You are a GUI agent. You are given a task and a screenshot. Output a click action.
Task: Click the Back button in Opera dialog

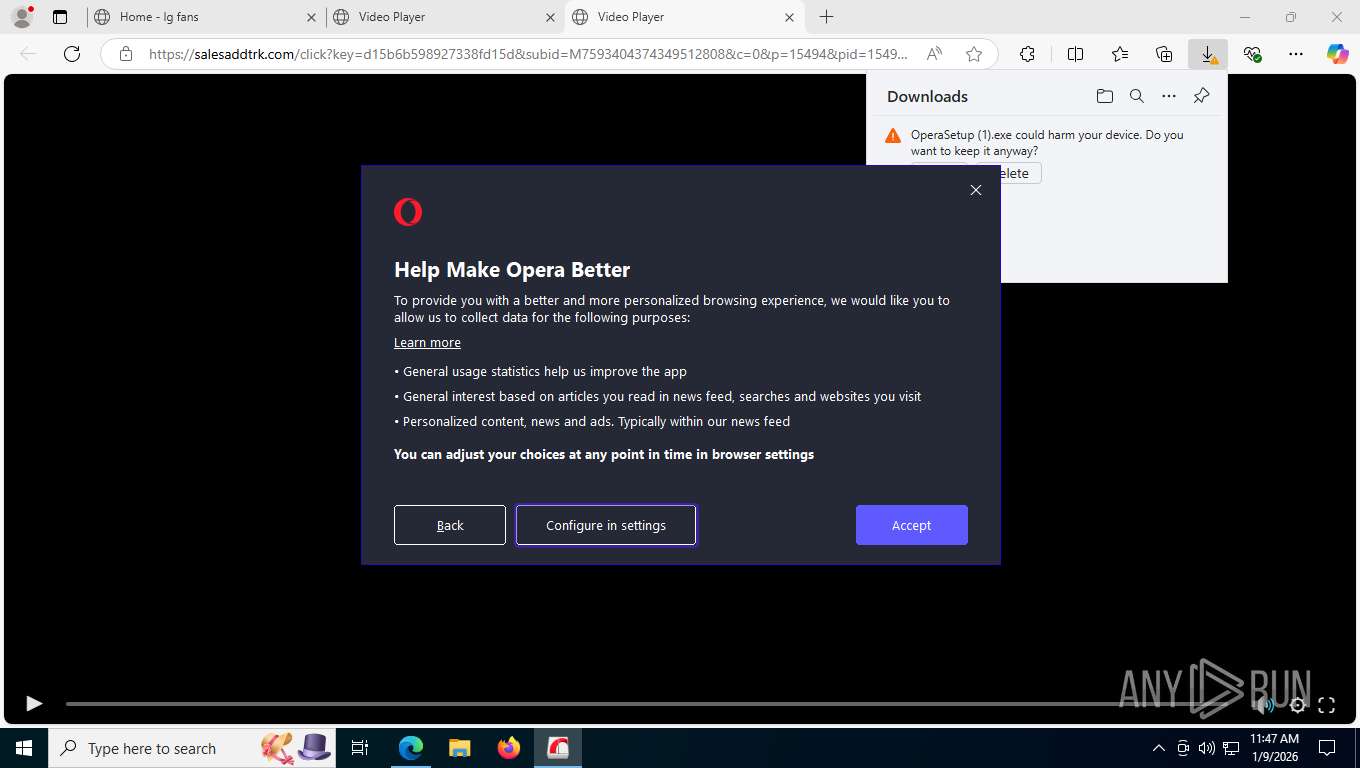pyautogui.click(x=450, y=525)
